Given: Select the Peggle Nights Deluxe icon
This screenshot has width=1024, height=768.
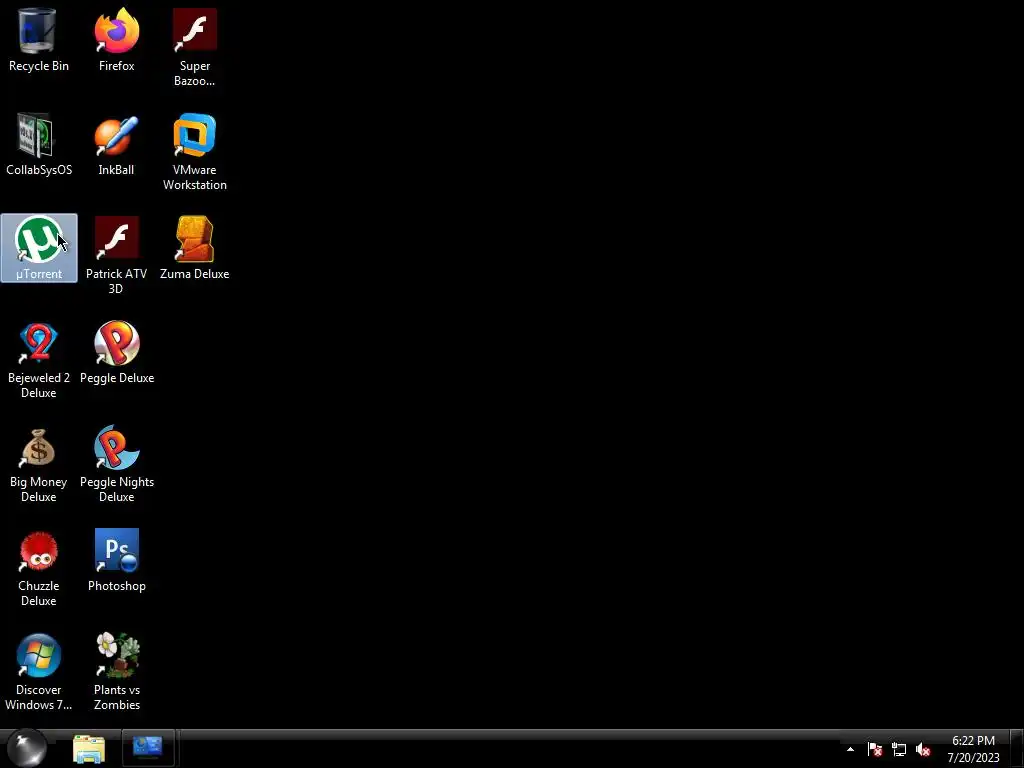Looking at the screenshot, I should click(x=116, y=463).
